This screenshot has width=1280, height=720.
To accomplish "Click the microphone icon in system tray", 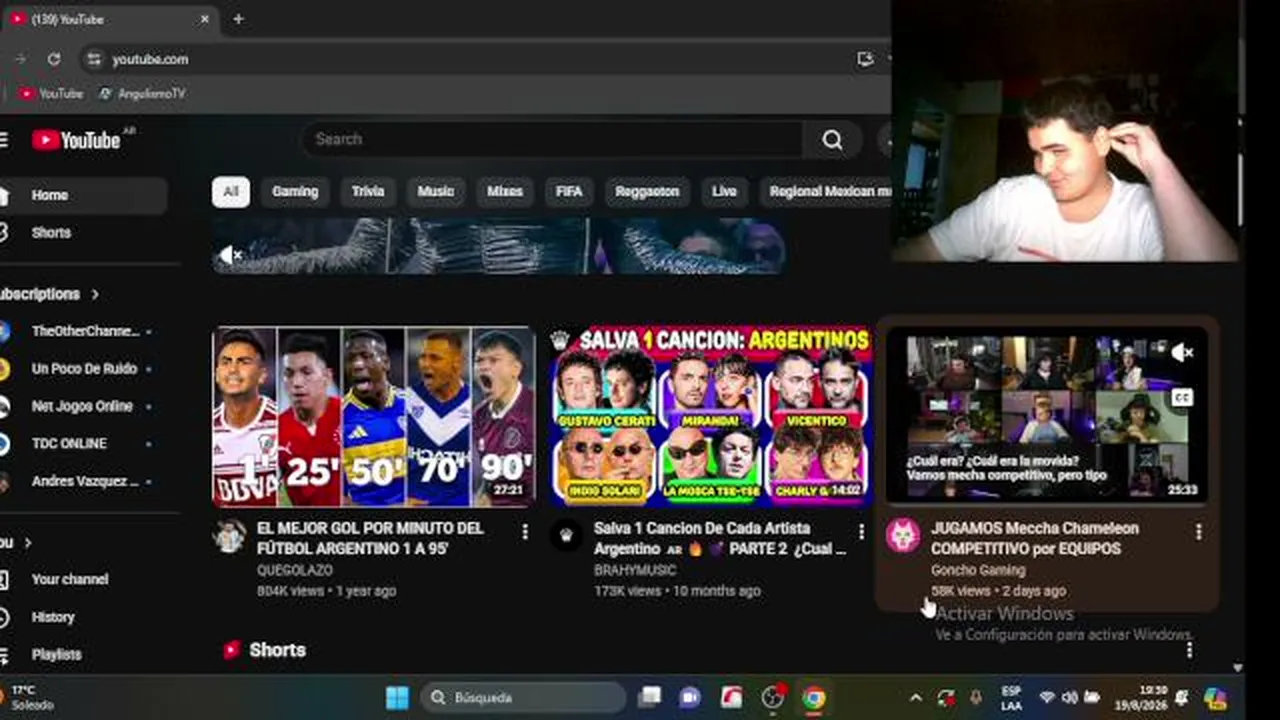I will tap(976, 697).
